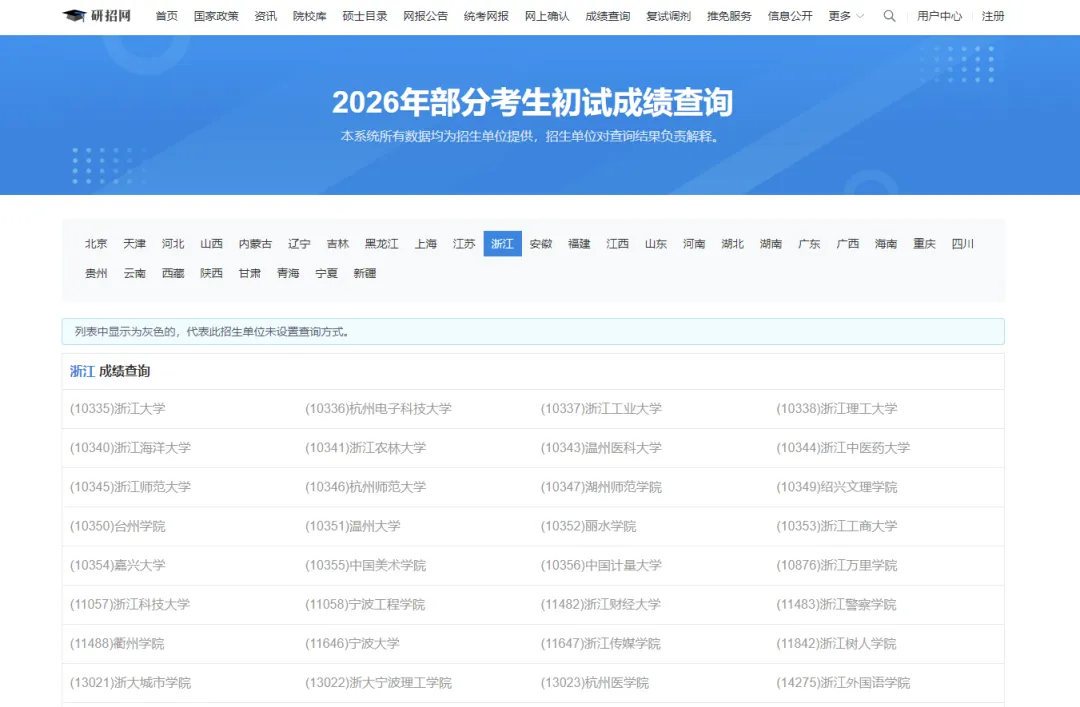The width and height of the screenshot is (1080, 707).
Task: Click (11482)浙江财经大学 entry
Action: [x=601, y=605]
